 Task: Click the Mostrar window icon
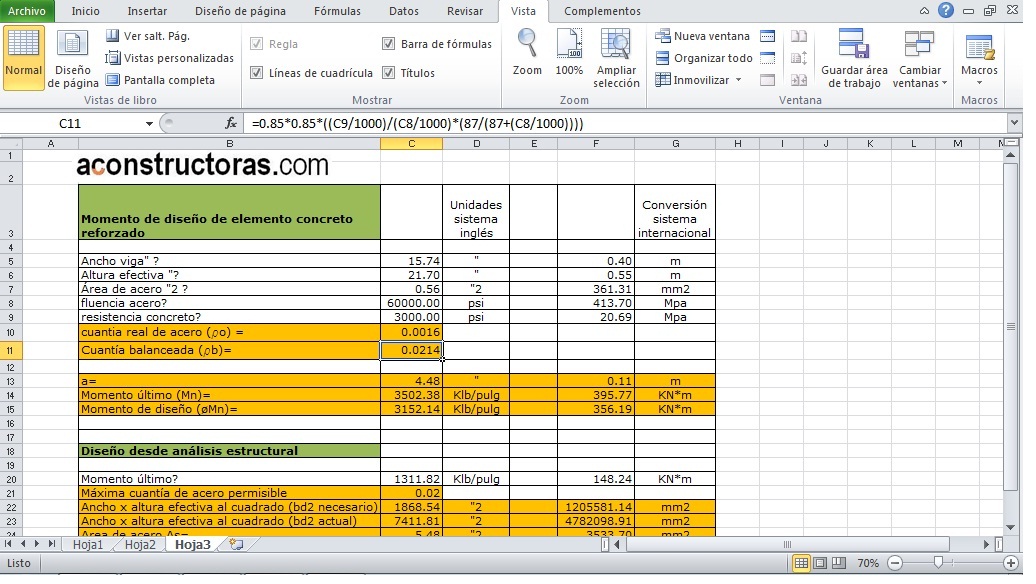click(x=767, y=80)
